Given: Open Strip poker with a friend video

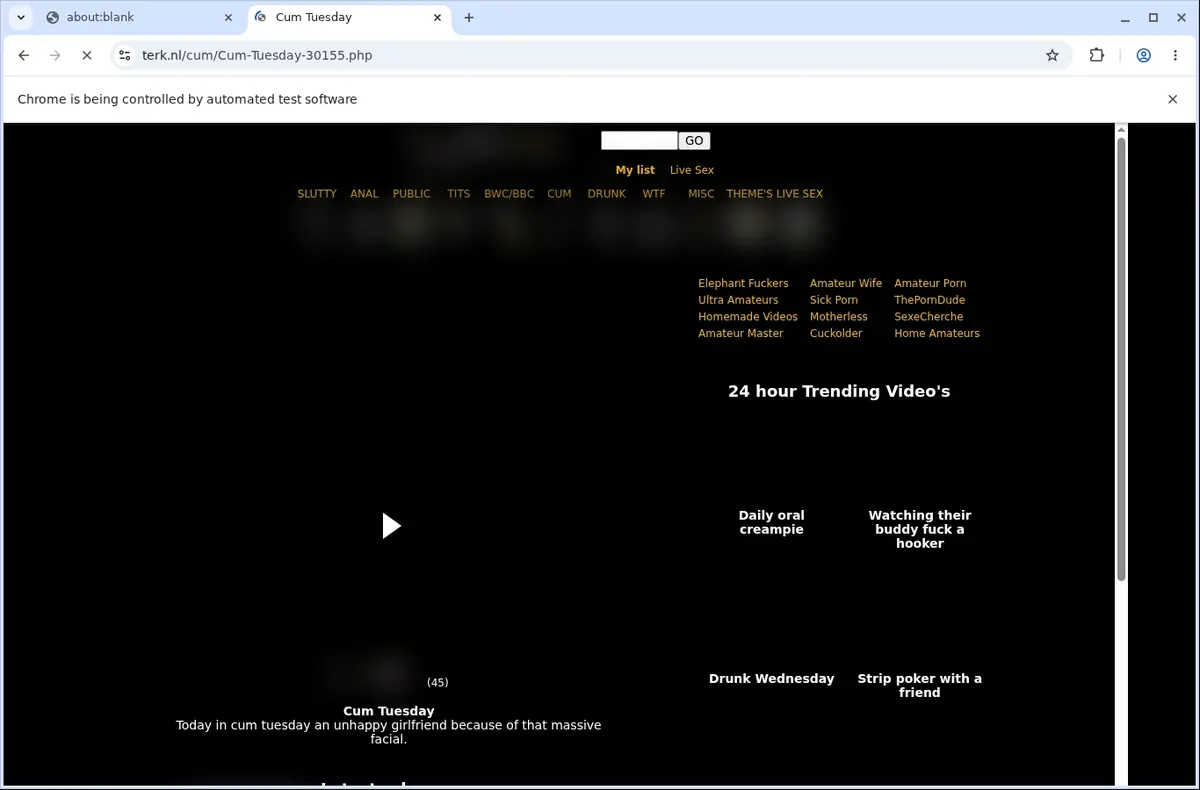Looking at the screenshot, I should pos(920,686).
